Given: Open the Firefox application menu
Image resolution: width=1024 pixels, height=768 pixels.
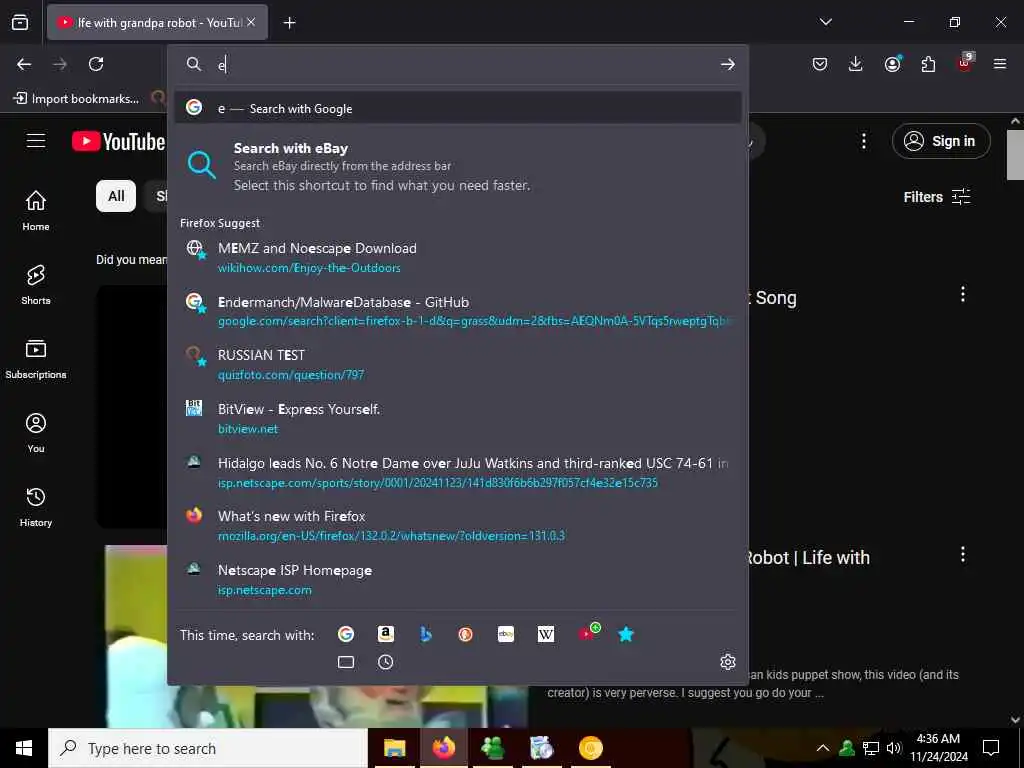Looking at the screenshot, I should (x=1000, y=64).
